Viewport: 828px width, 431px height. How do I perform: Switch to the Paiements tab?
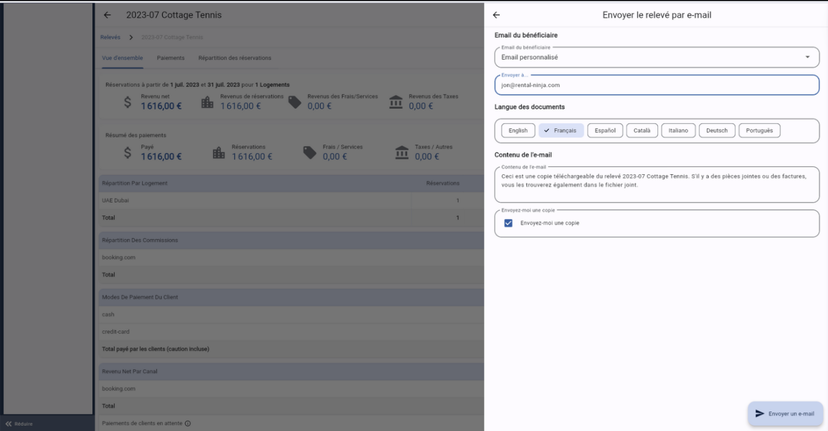tap(170, 58)
